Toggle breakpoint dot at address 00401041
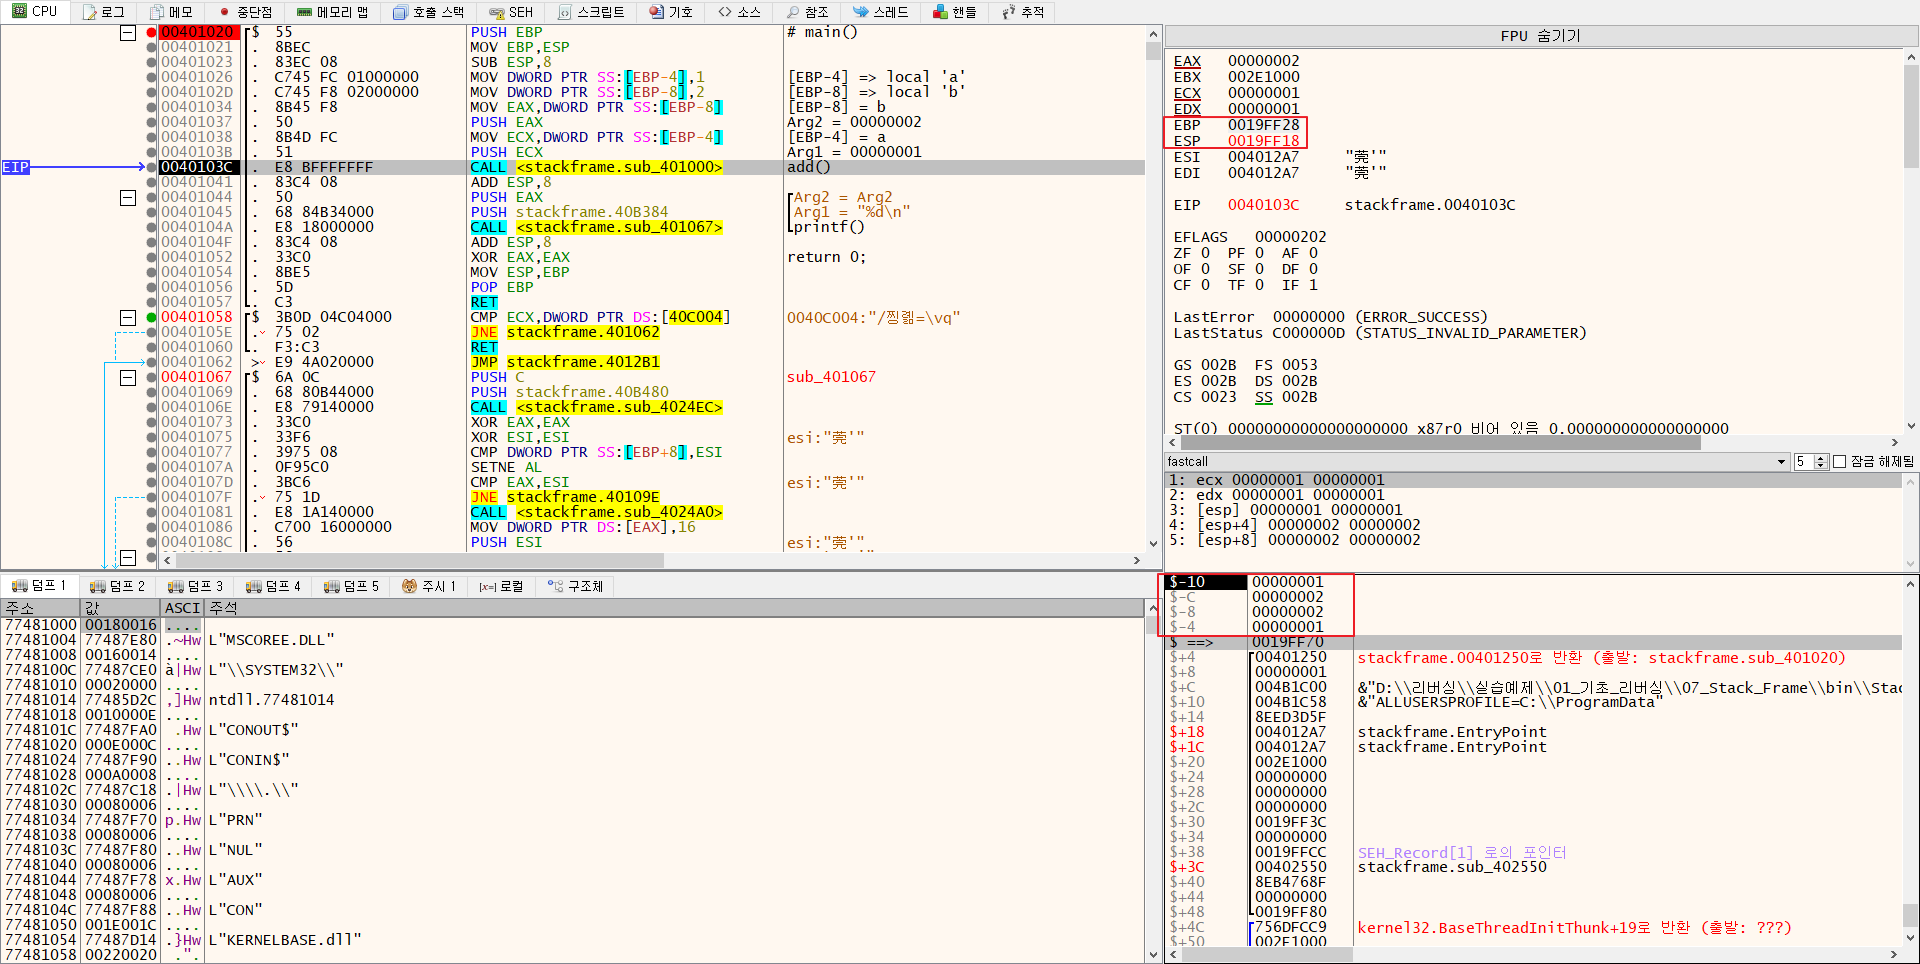Screen dimensions: 1920x964 pyautogui.click(x=151, y=182)
